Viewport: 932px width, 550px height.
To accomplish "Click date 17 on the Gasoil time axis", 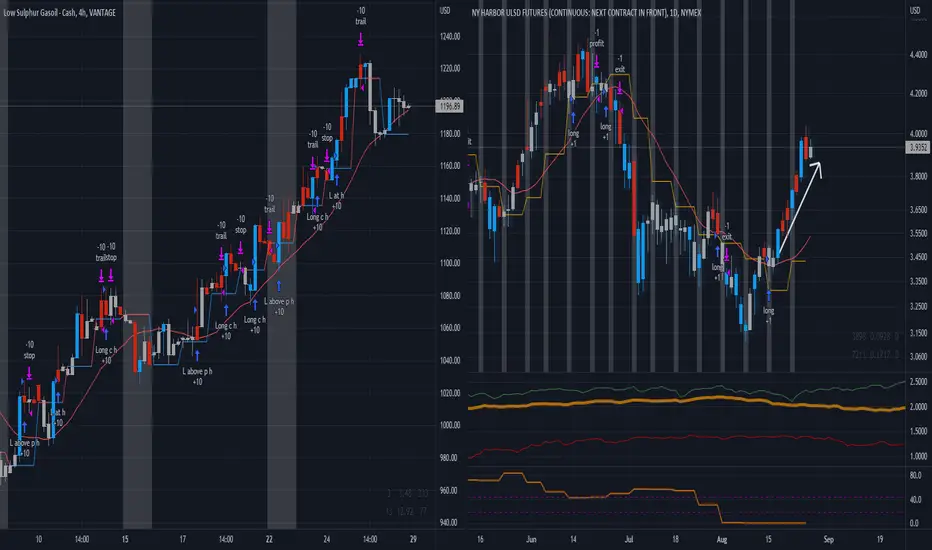I will click(182, 539).
